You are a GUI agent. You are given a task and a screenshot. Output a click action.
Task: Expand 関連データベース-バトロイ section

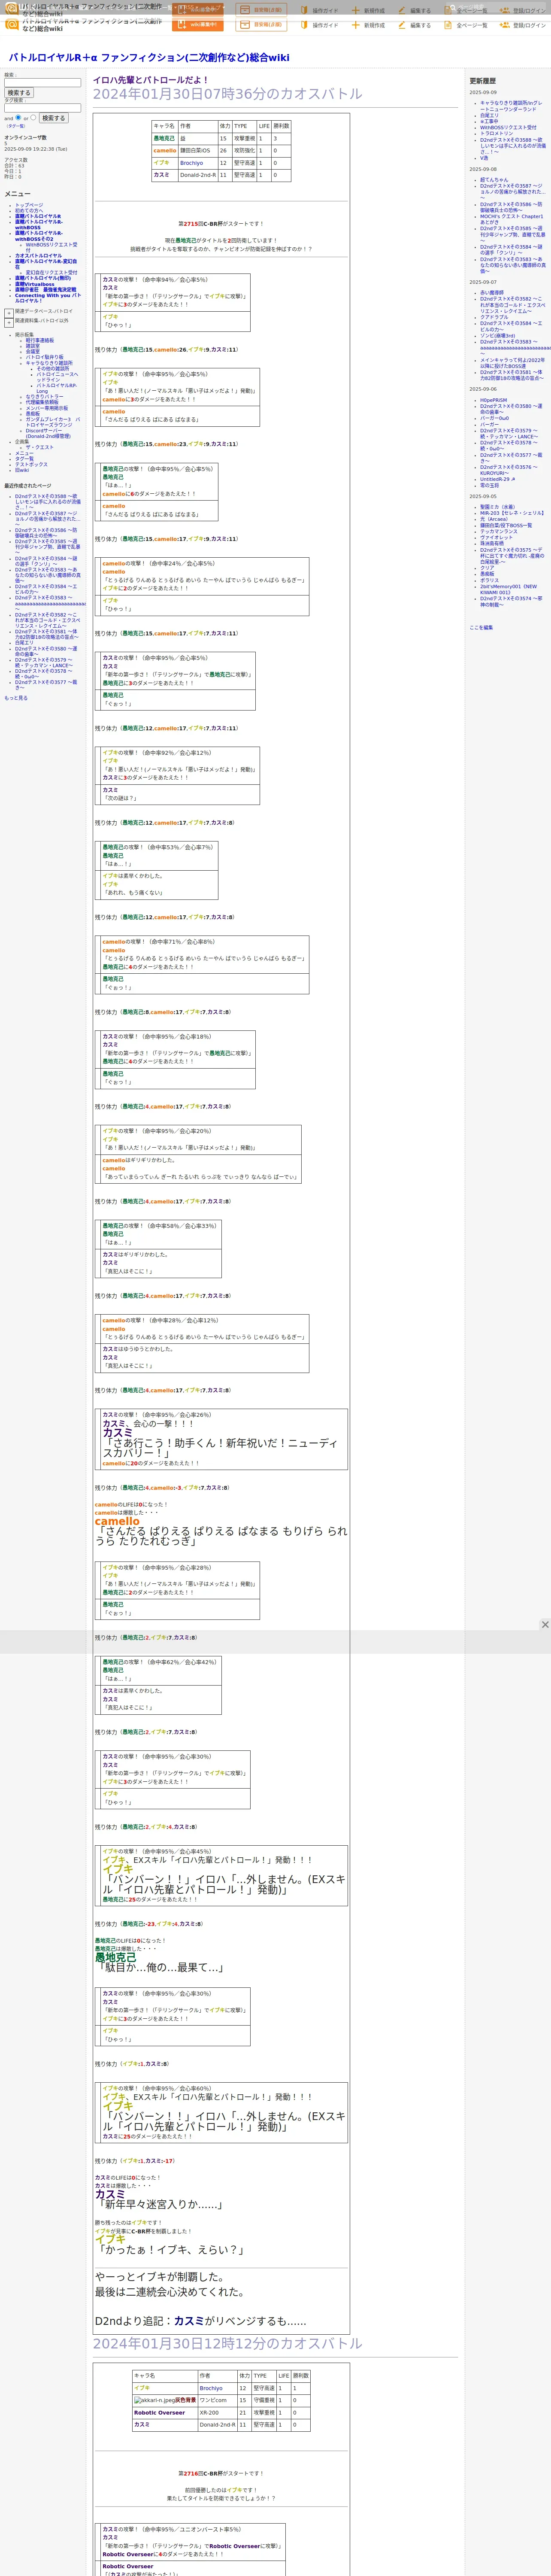9,313
